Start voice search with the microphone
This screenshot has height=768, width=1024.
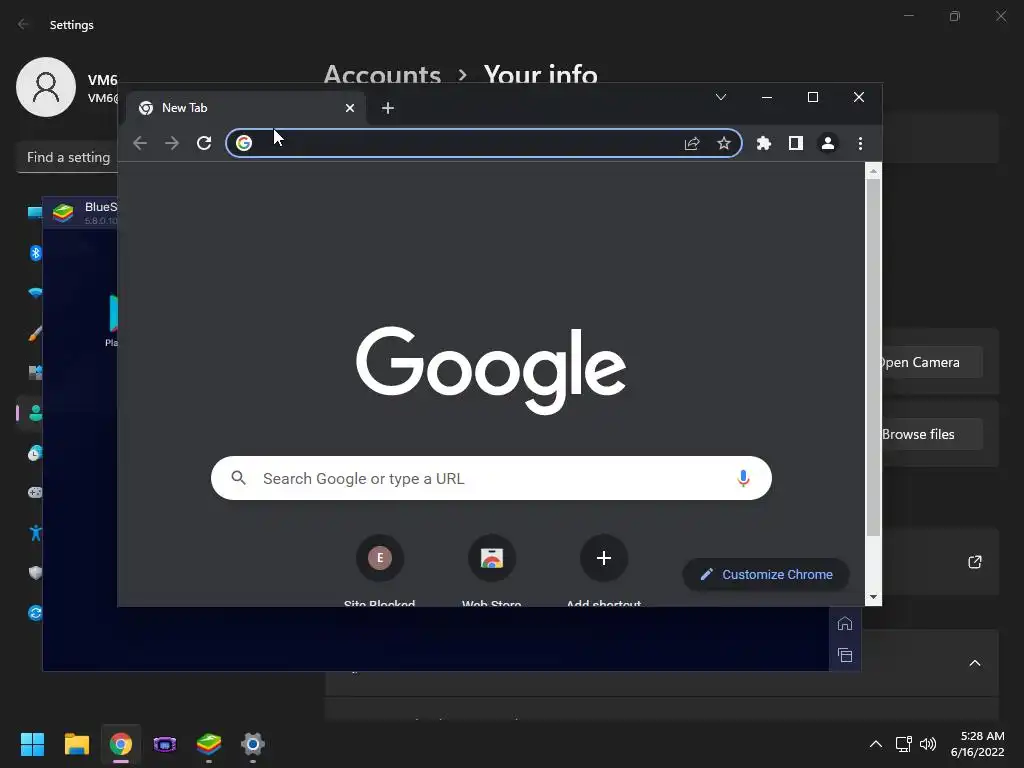743,479
